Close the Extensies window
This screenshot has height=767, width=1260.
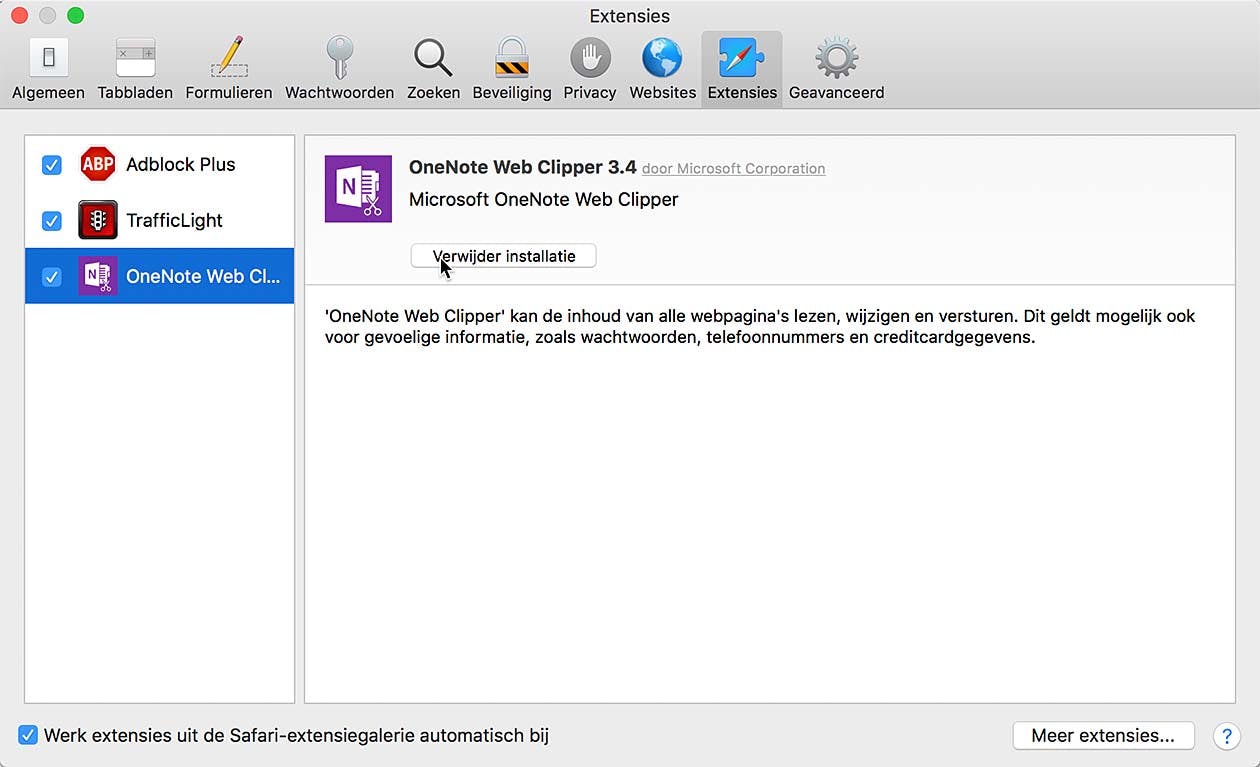click(19, 16)
